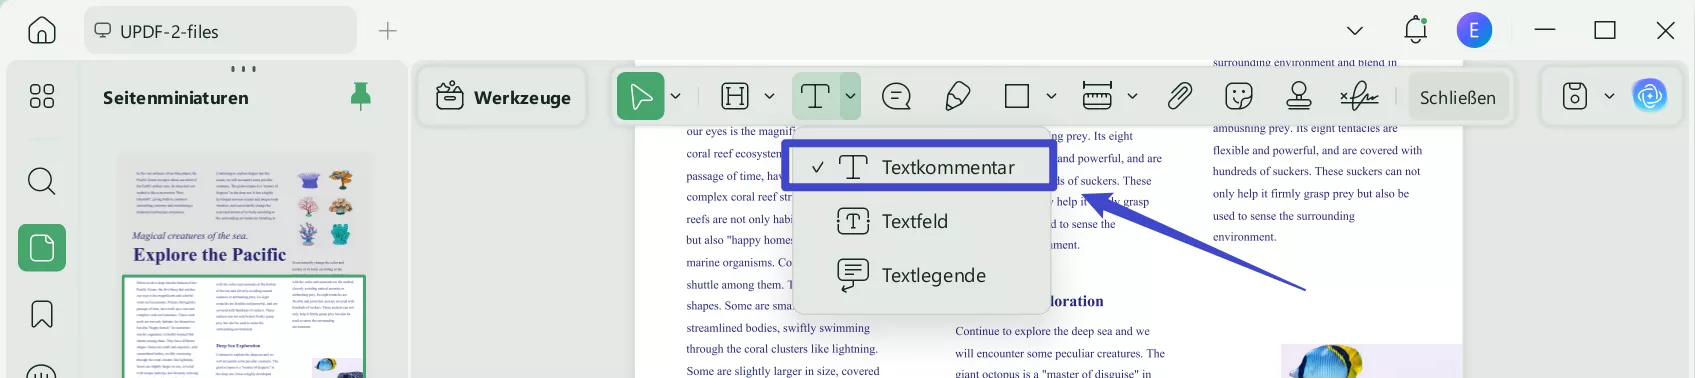
Task: Select the highlight text tool
Action: coord(735,97)
